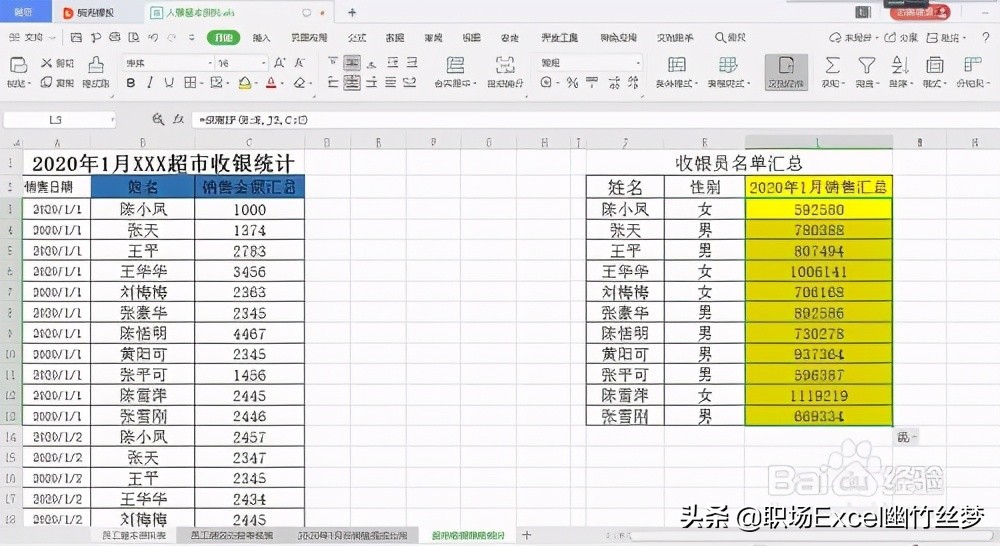Click the increase indent icon
1000x546 pixels.
(x=412, y=62)
